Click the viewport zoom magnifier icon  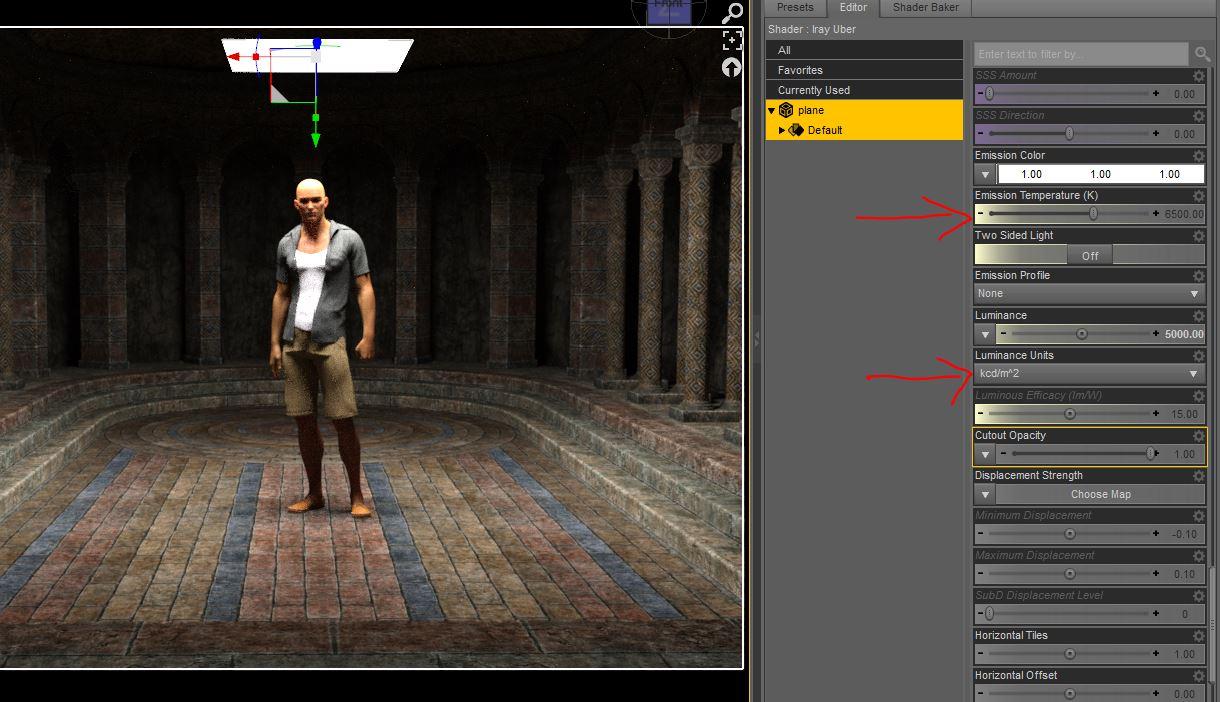733,13
